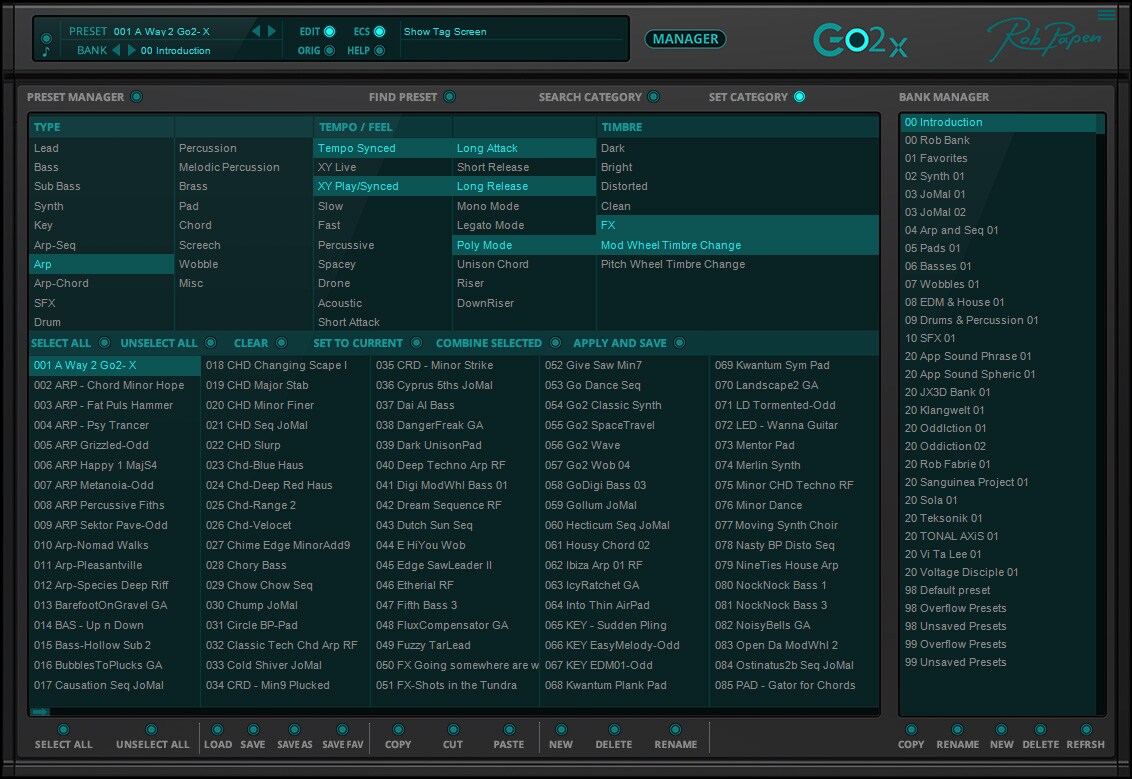1132x779 pixels.
Task: Switch to the FIND PRESET view
Action: (450, 97)
